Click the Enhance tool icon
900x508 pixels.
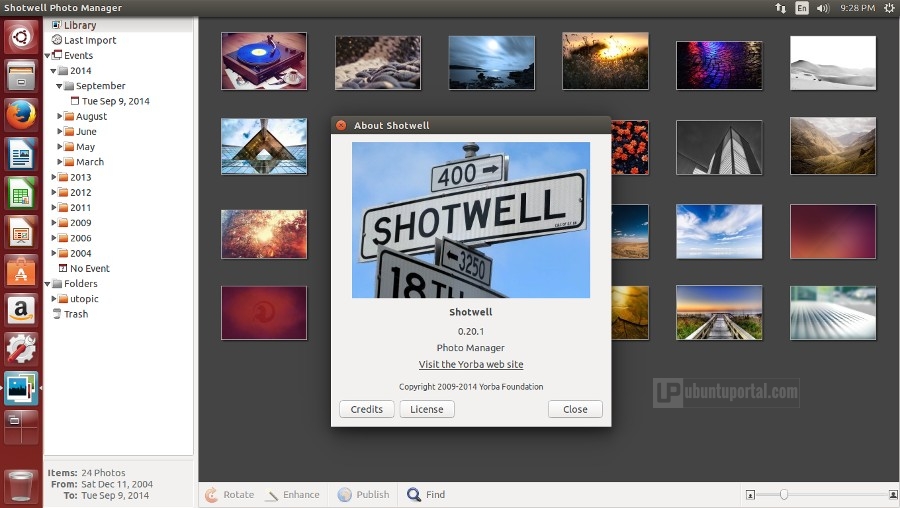pyautogui.click(x=272, y=495)
